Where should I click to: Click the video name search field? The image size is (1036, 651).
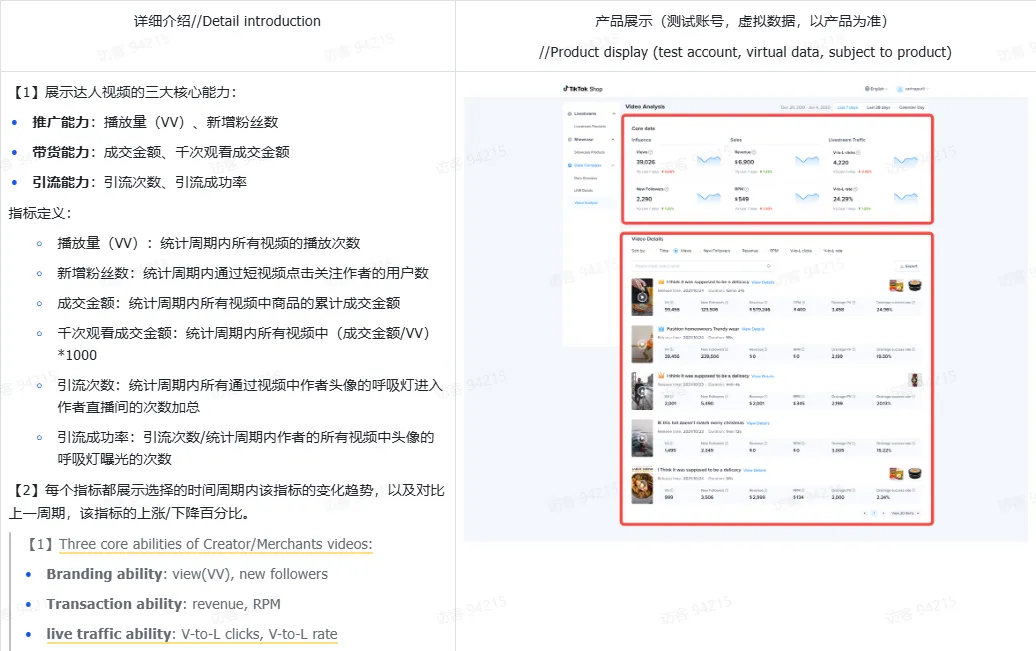(703, 266)
